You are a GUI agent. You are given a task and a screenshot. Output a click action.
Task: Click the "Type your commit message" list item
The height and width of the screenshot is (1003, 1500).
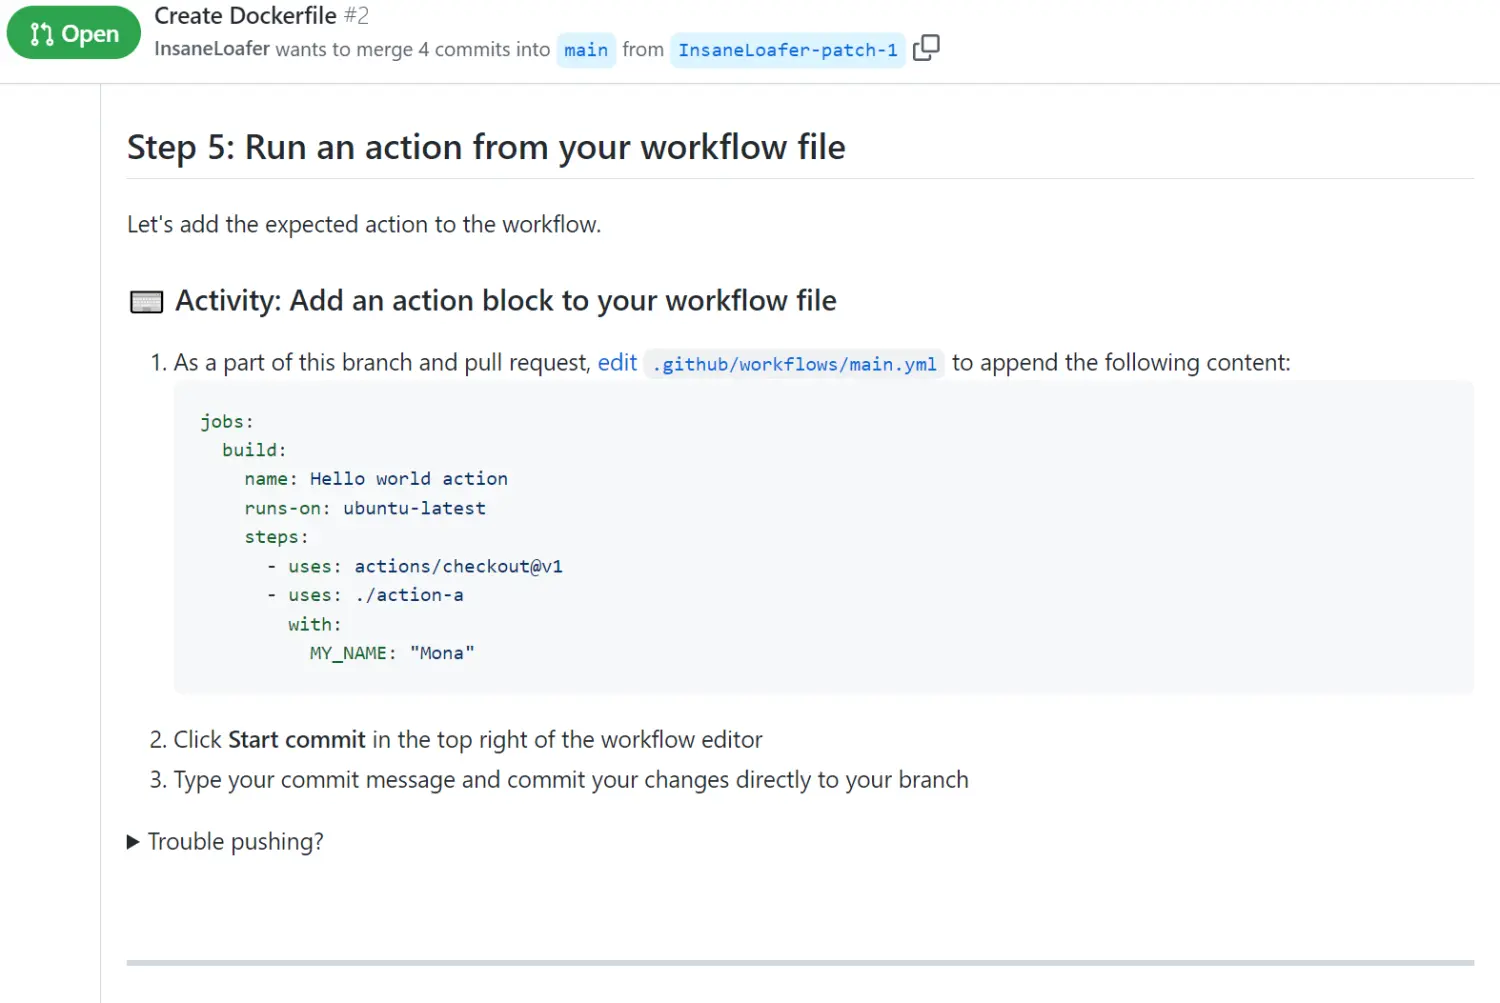coord(570,780)
